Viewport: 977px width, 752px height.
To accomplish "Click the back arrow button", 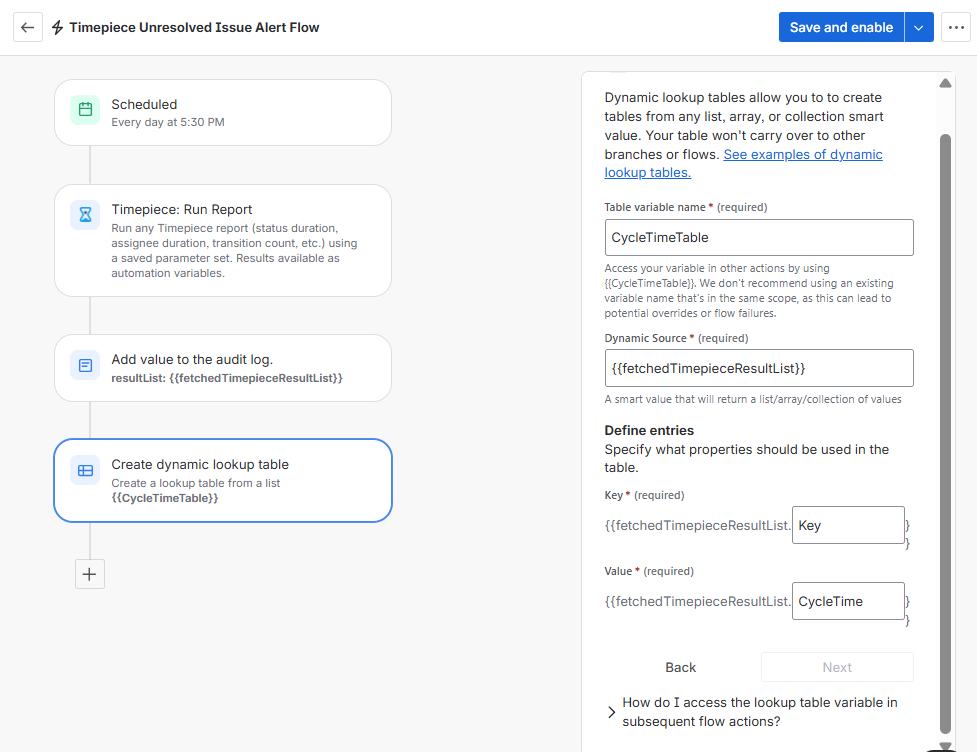I will [x=27, y=27].
